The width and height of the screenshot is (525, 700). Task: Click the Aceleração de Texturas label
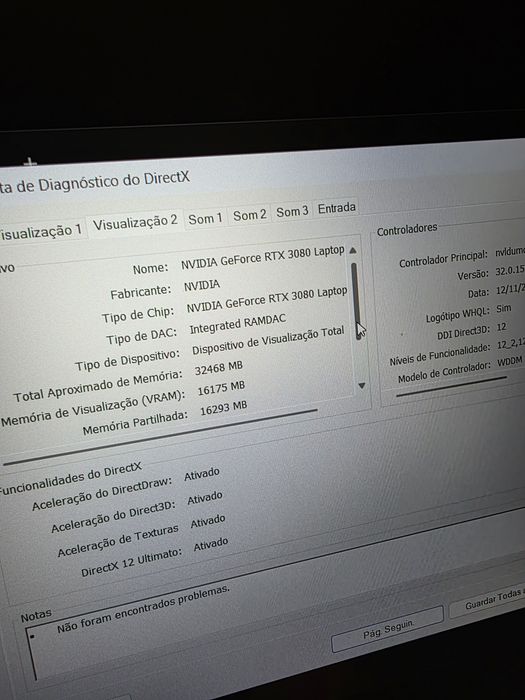point(118,541)
